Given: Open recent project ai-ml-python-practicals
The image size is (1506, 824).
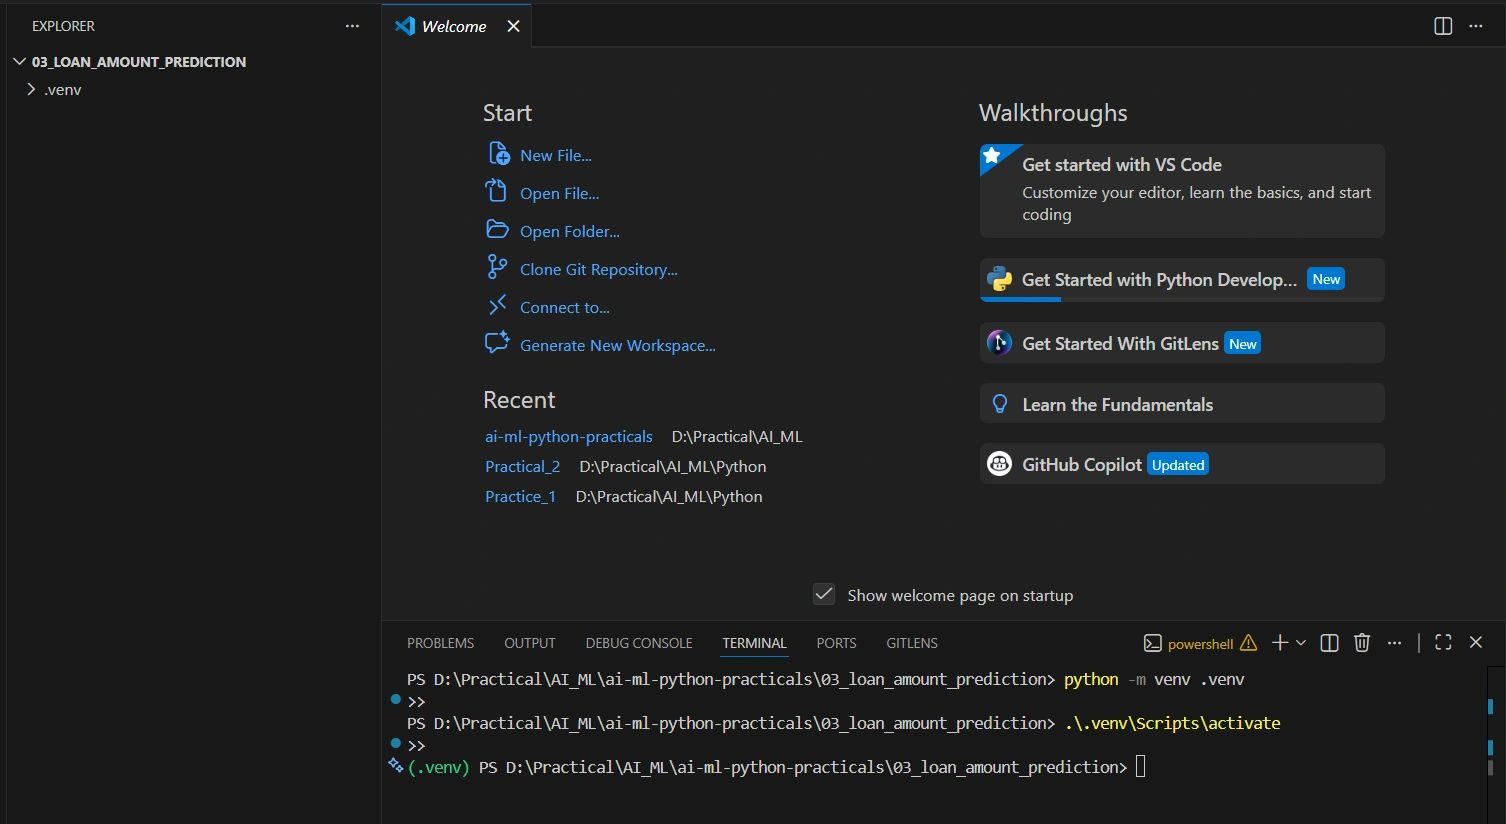Looking at the screenshot, I should click(569, 436).
